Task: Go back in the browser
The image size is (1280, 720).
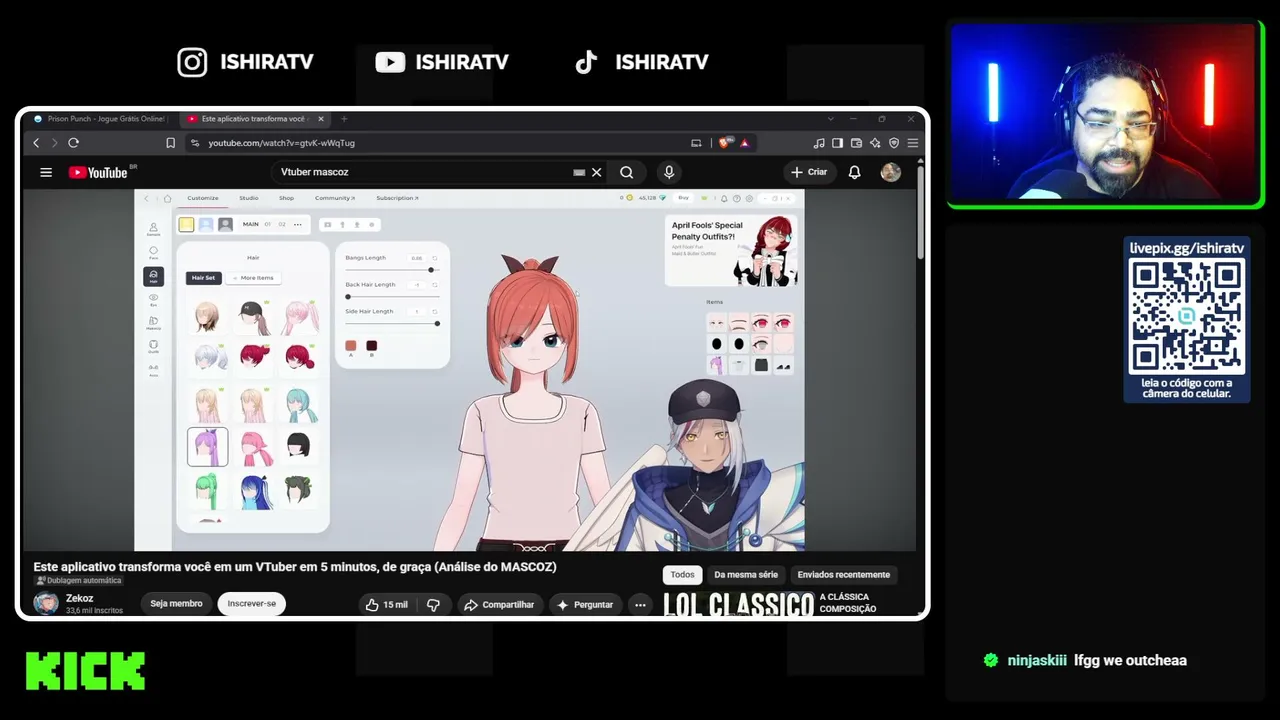Action: 36,143
